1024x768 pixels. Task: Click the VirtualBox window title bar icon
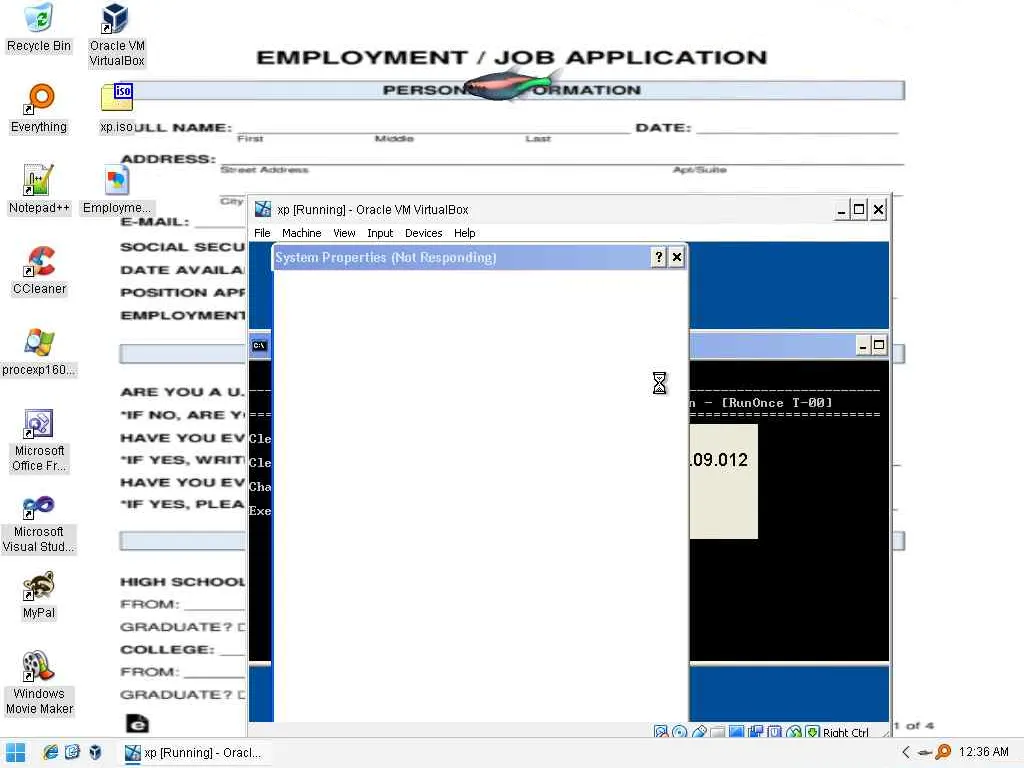tap(263, 209)
